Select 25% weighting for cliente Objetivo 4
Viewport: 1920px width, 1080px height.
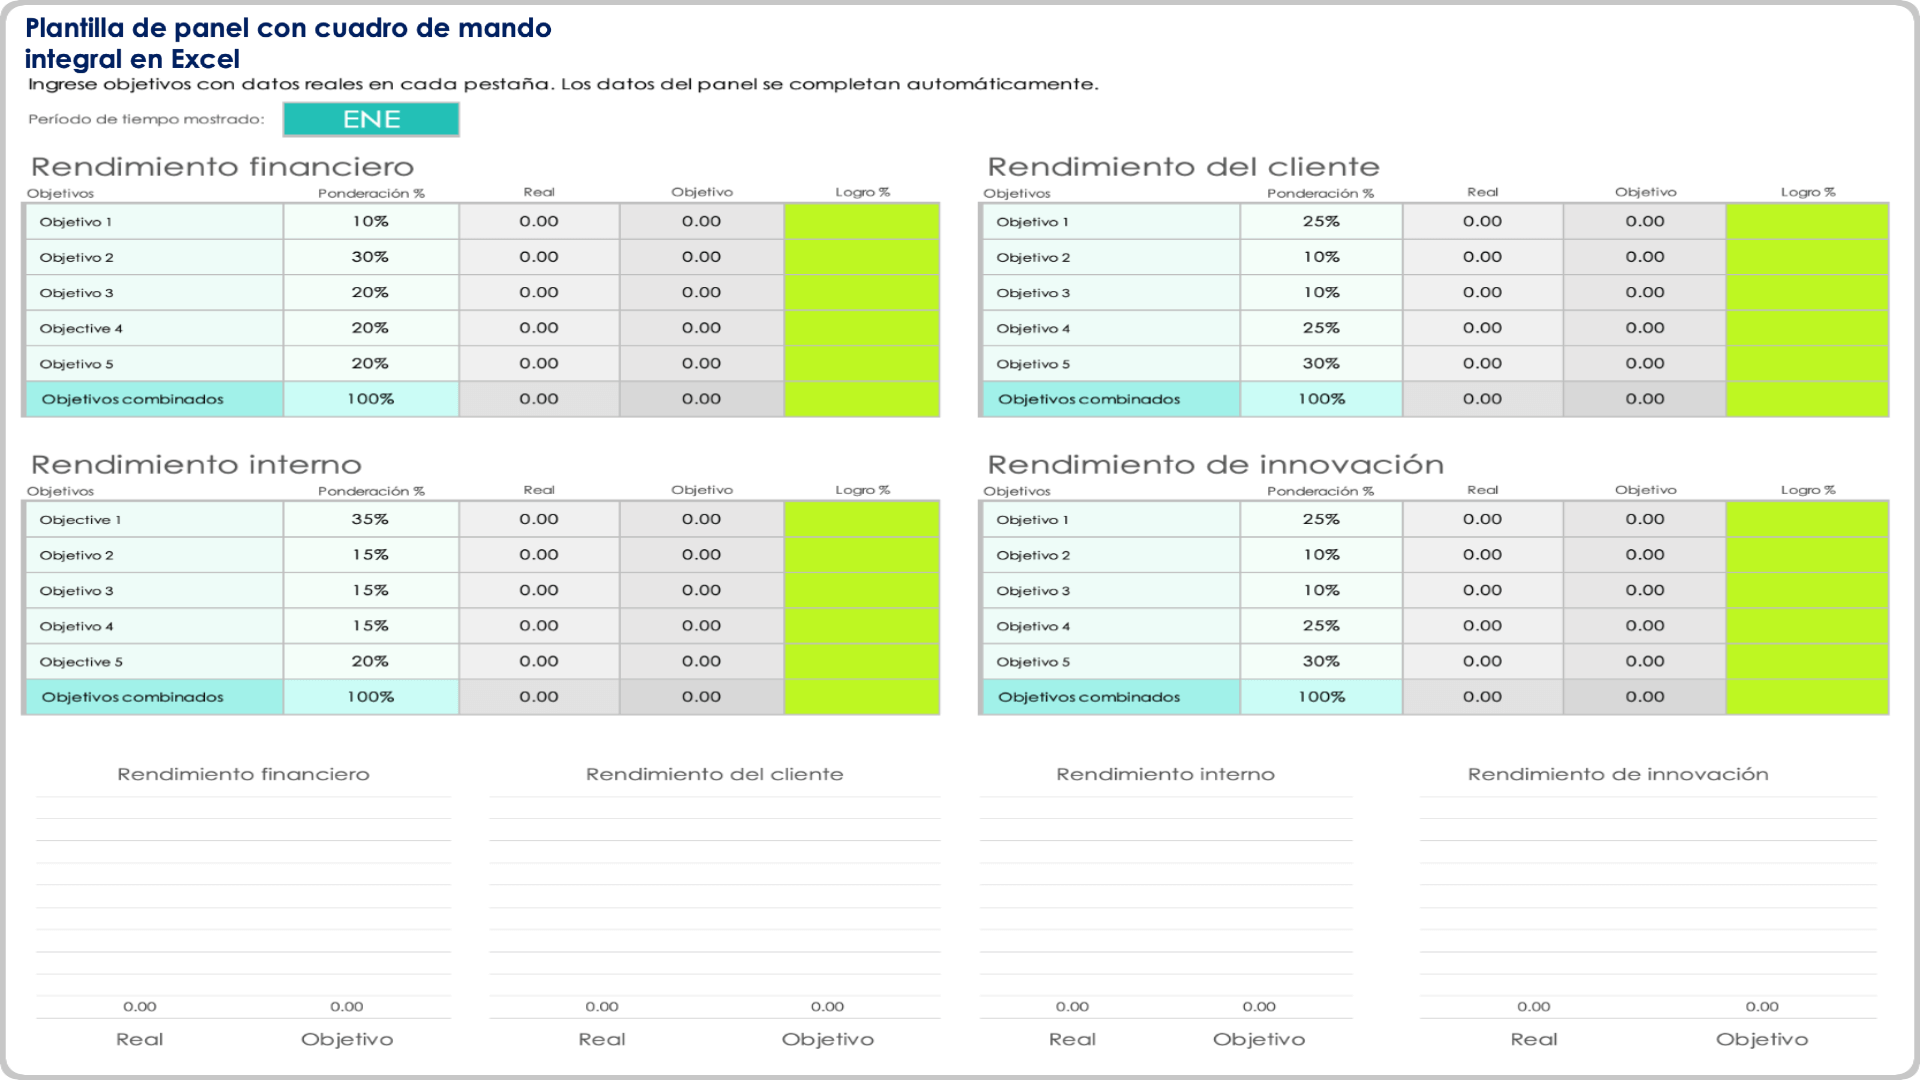tap(1321, 328)
